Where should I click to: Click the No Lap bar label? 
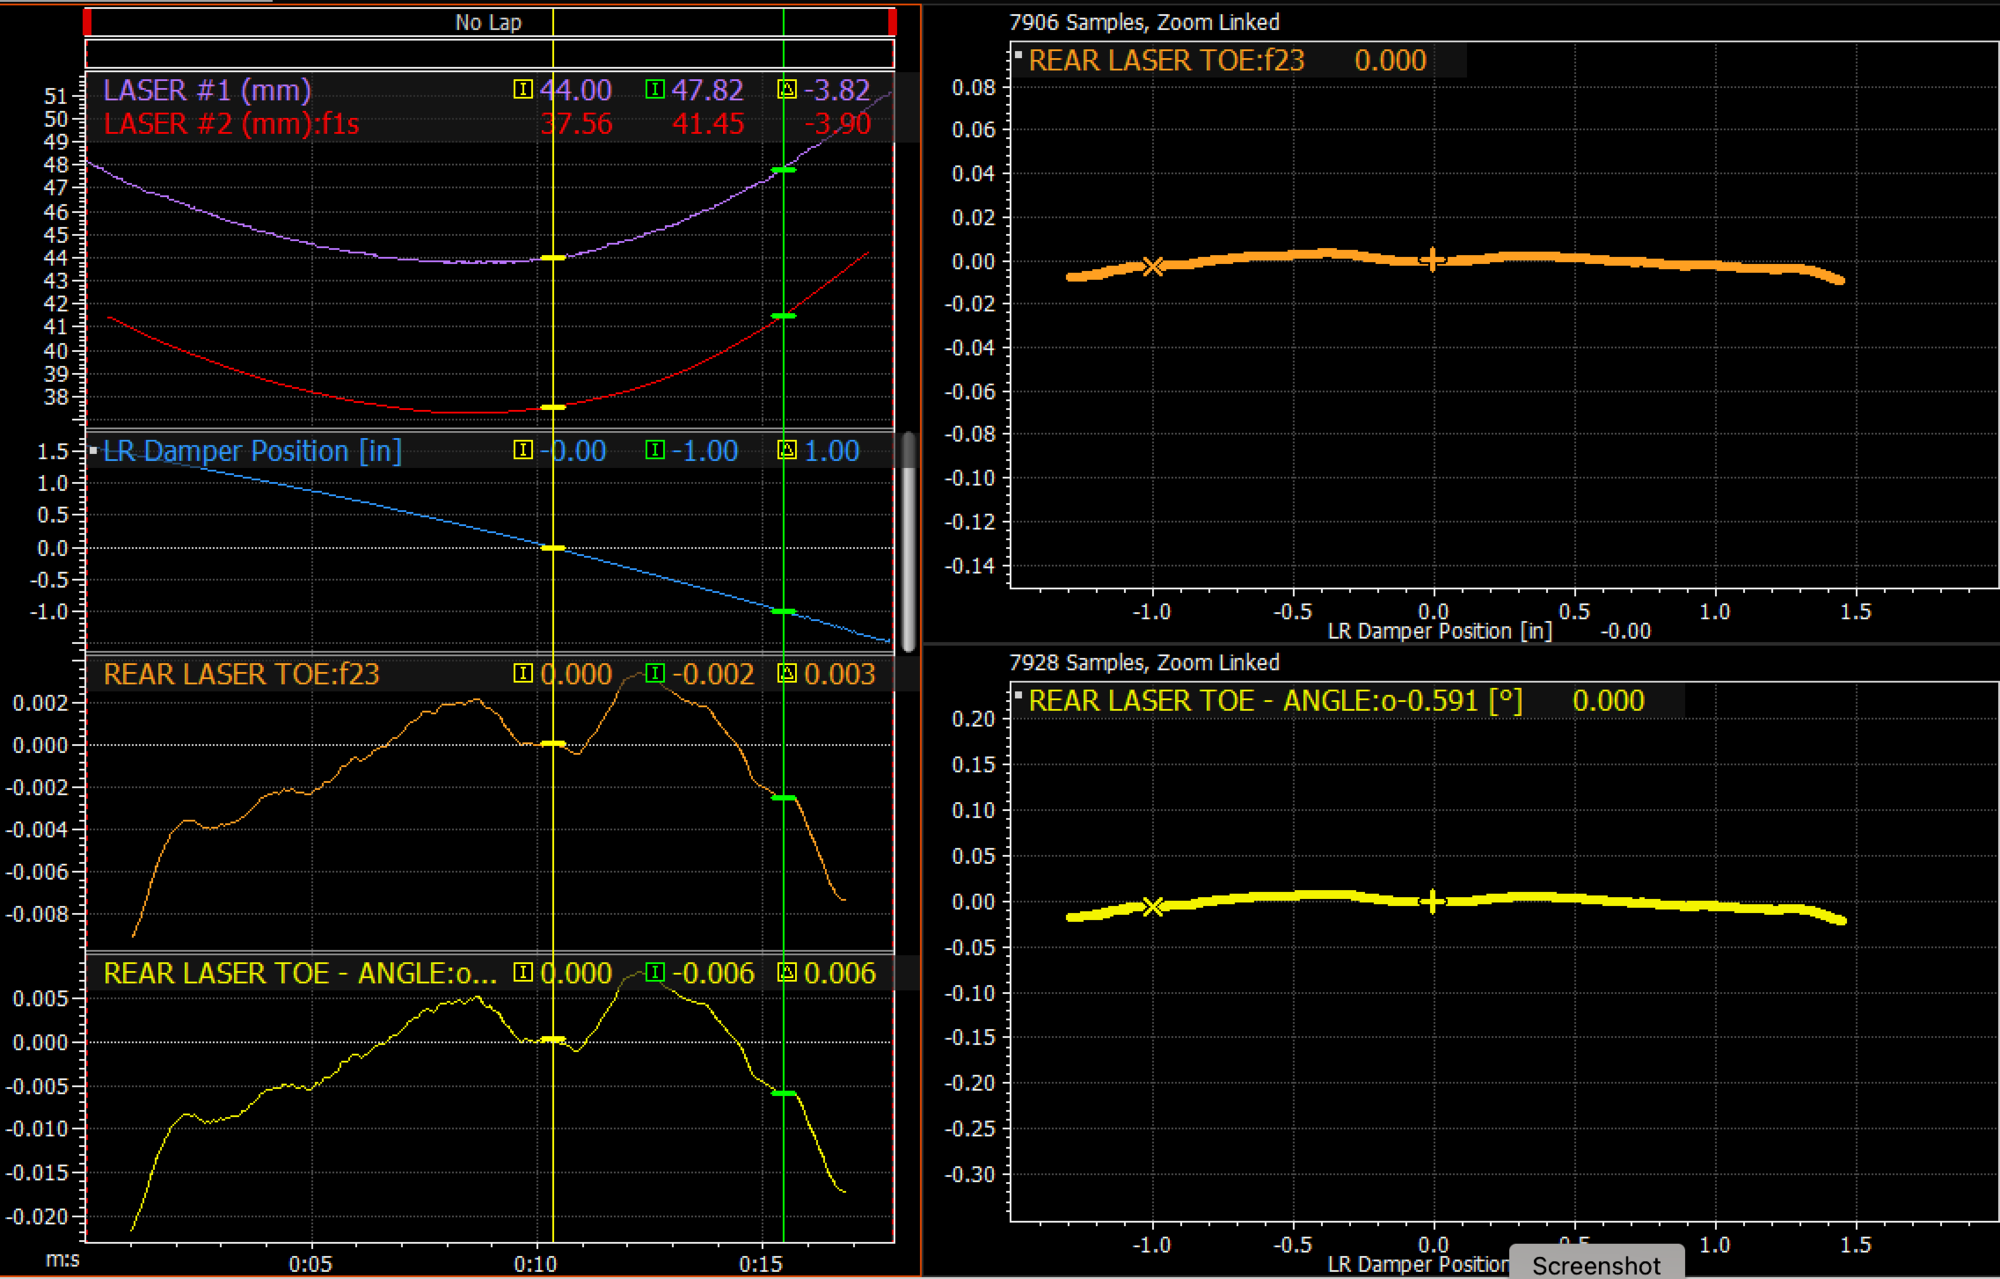[x=488, y=22]
